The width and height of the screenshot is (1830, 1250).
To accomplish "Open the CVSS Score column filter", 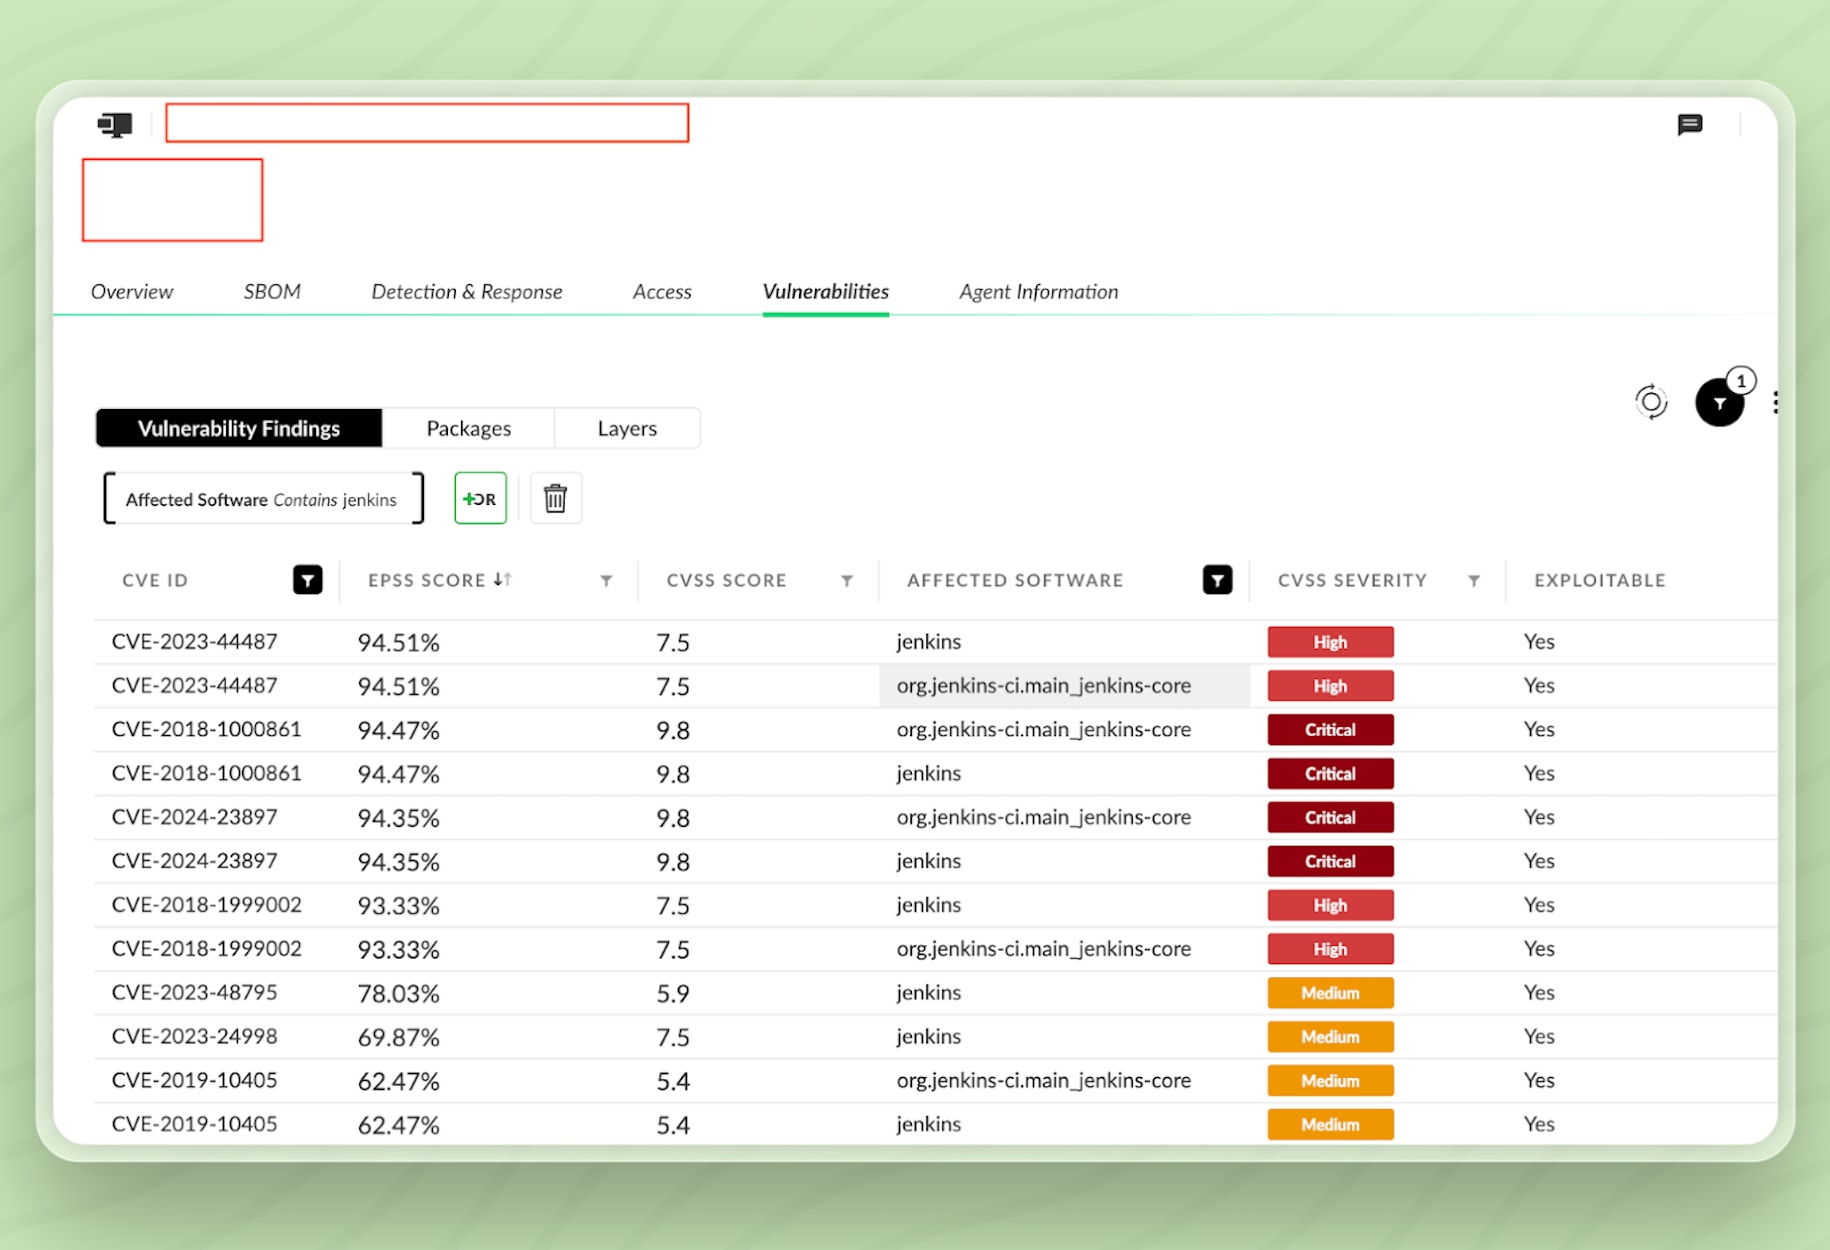I will click(847, 581).
